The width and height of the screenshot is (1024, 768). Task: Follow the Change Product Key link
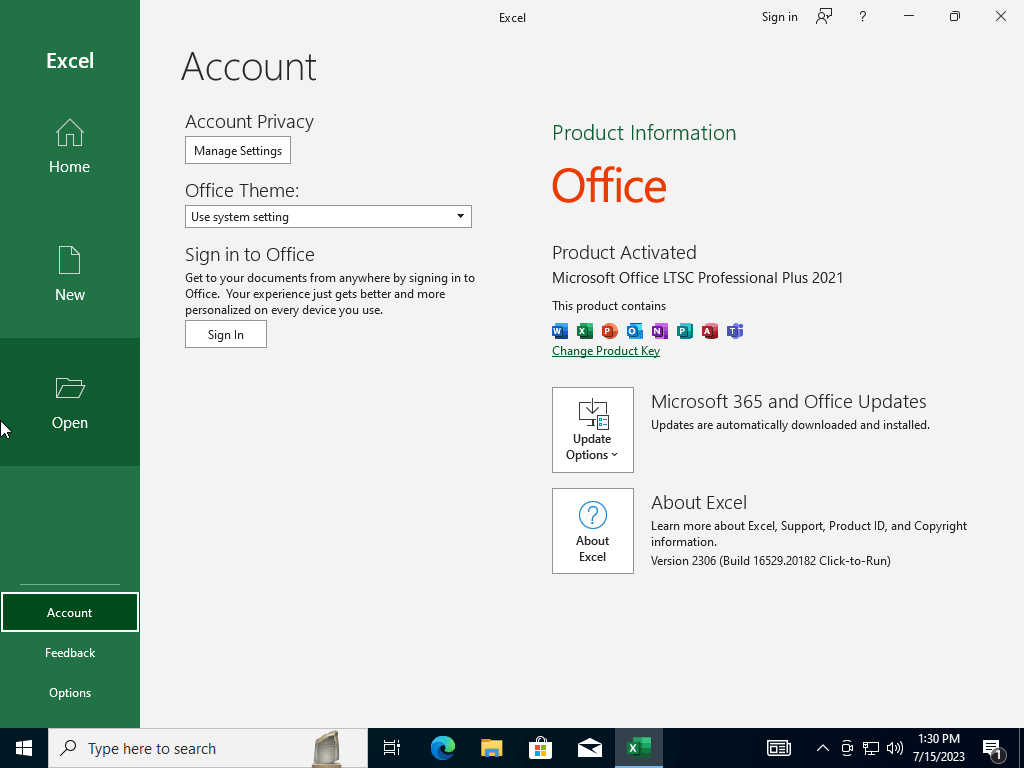click(606, 351)
